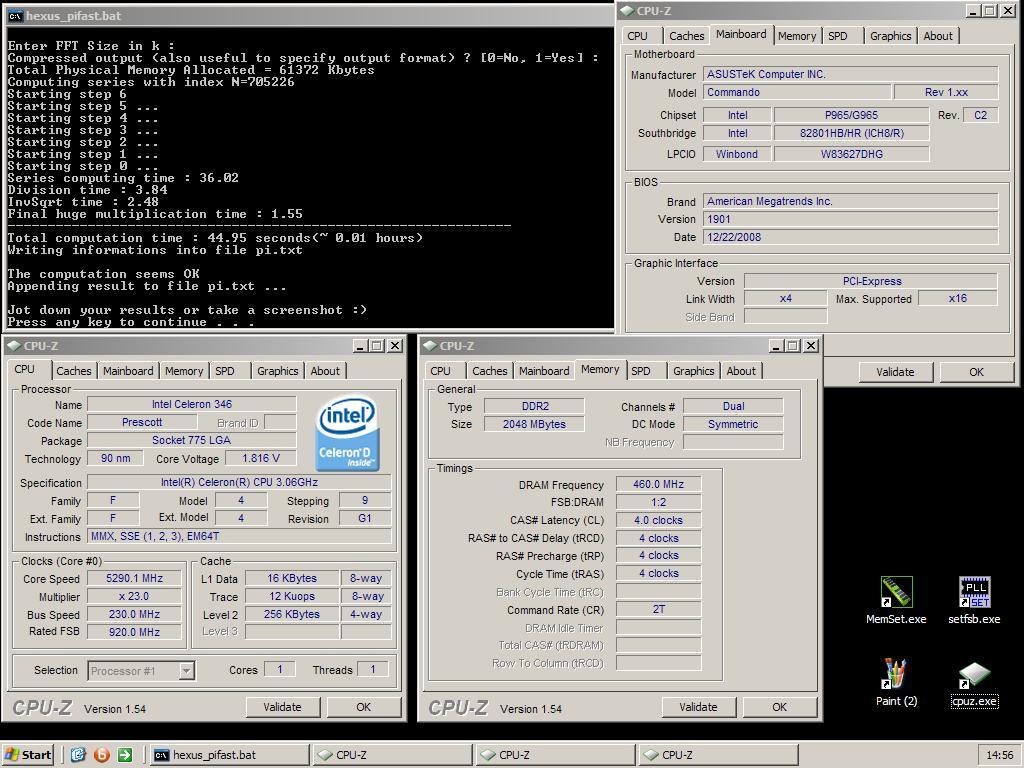Screen dimensions: 1024x768
Task: Click CPU-Z icon in the CPU window title bar
Action: tap(13, 345)
